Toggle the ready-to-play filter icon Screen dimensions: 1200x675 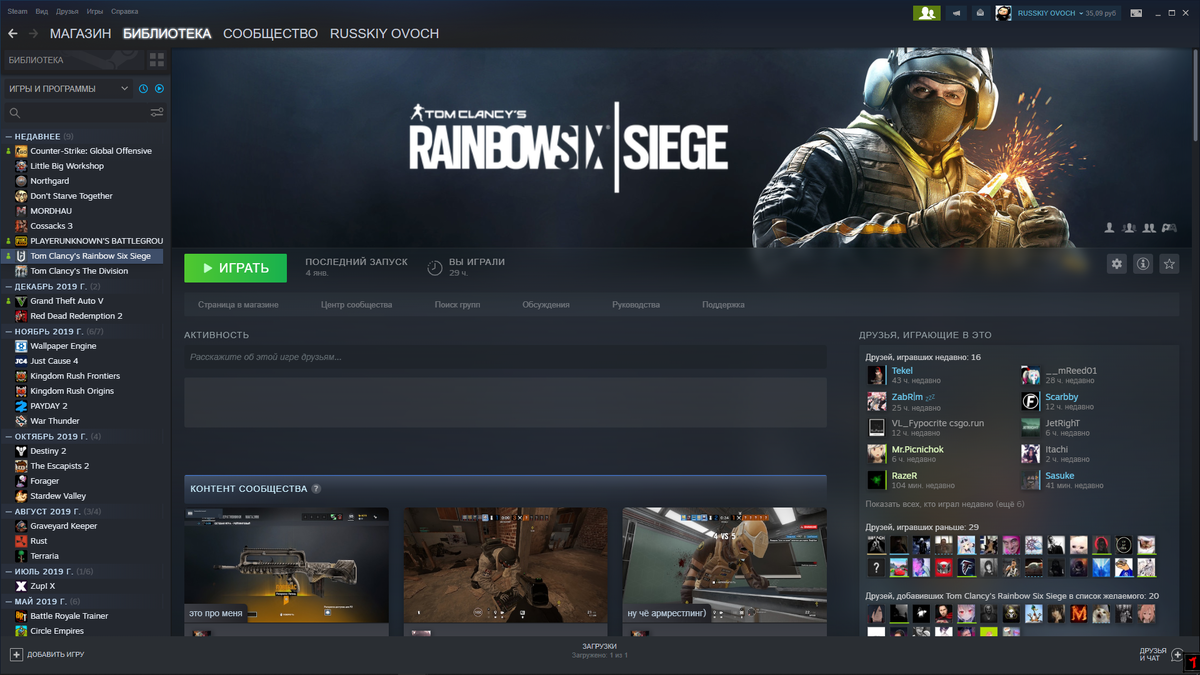click(x=159, y=89)
